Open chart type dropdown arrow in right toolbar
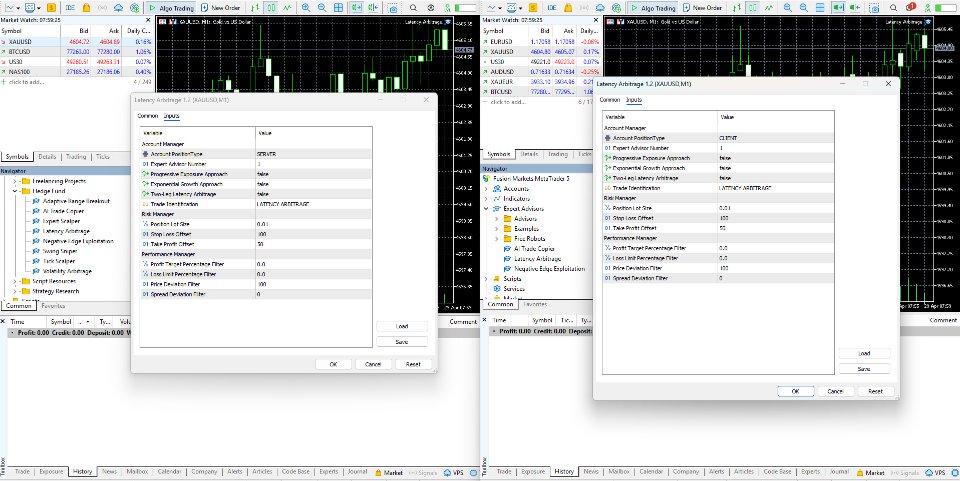The width and height of the screenshot is (960, 481). tap(500, 8)
